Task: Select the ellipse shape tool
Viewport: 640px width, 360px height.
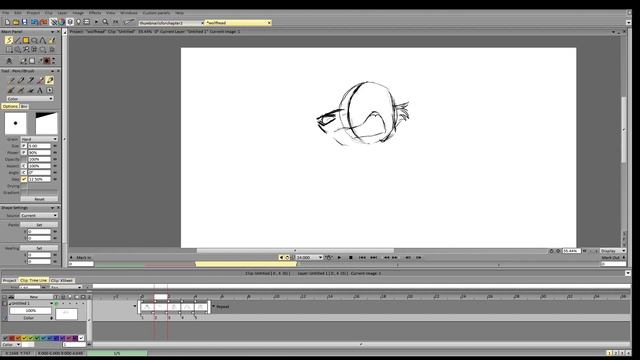Action: point(34,40)
